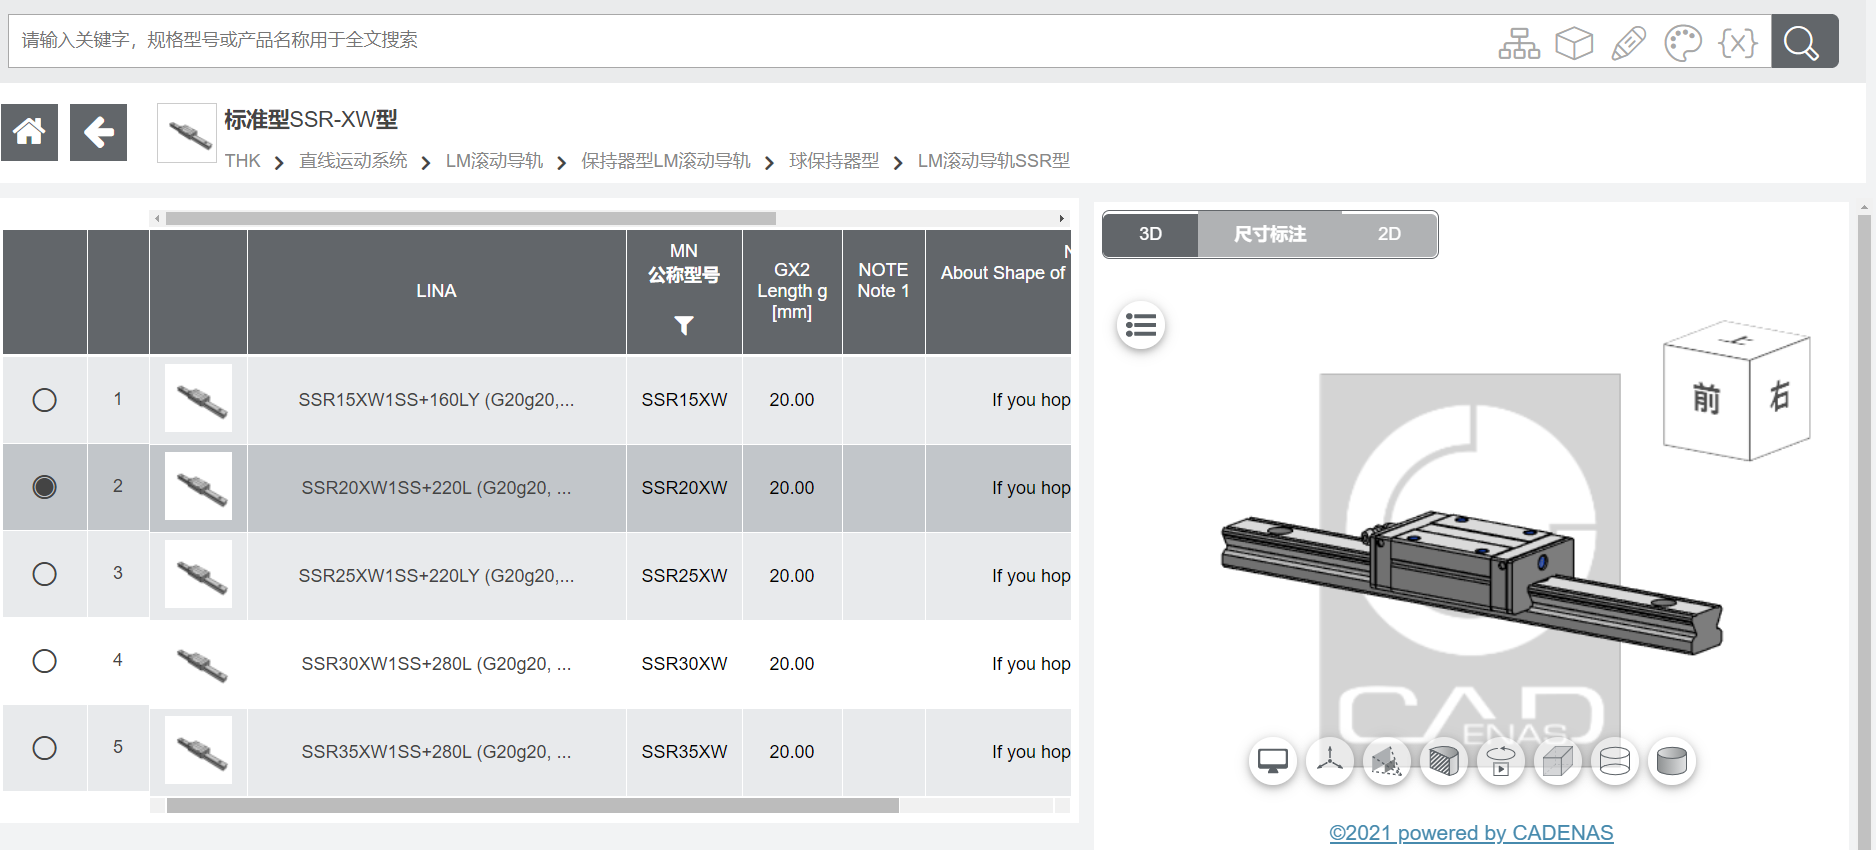Viewport: 1876px width, 850px height.
Task: Open the color search palette icon
Action: point(1683,43)
